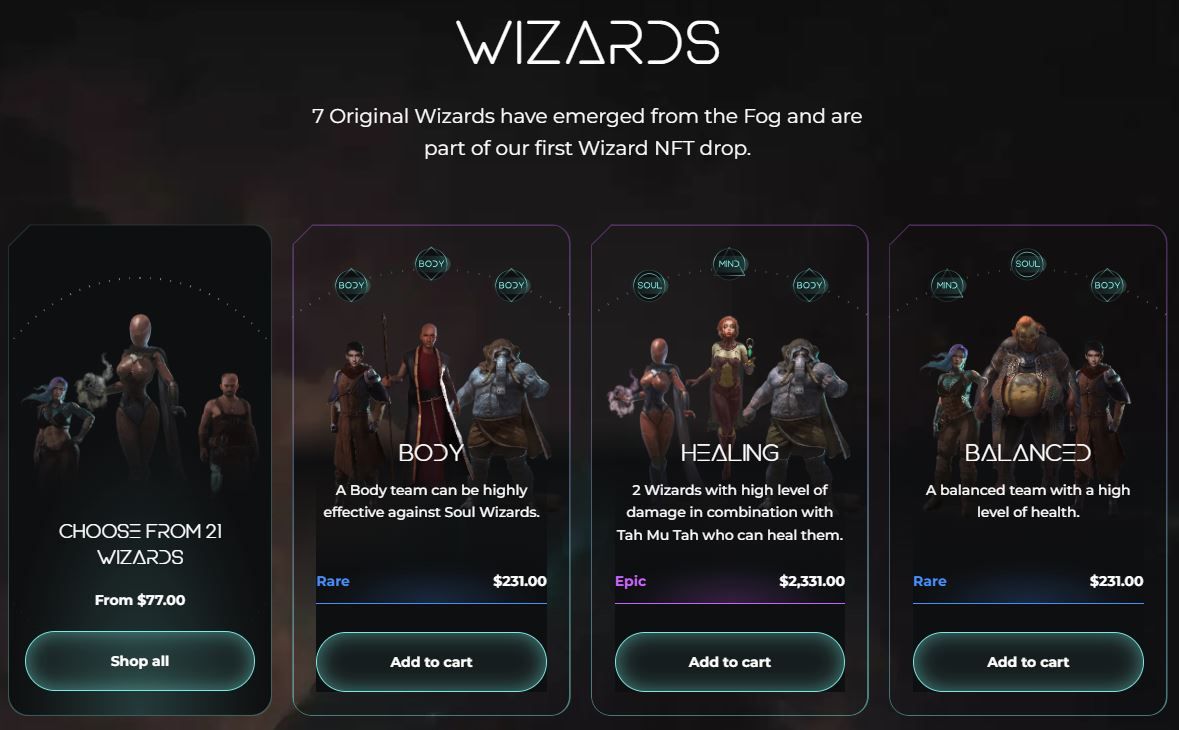Click the Epic rarity label
The width and height of the screenshot is (1179, 730).
tap(630, 581)
